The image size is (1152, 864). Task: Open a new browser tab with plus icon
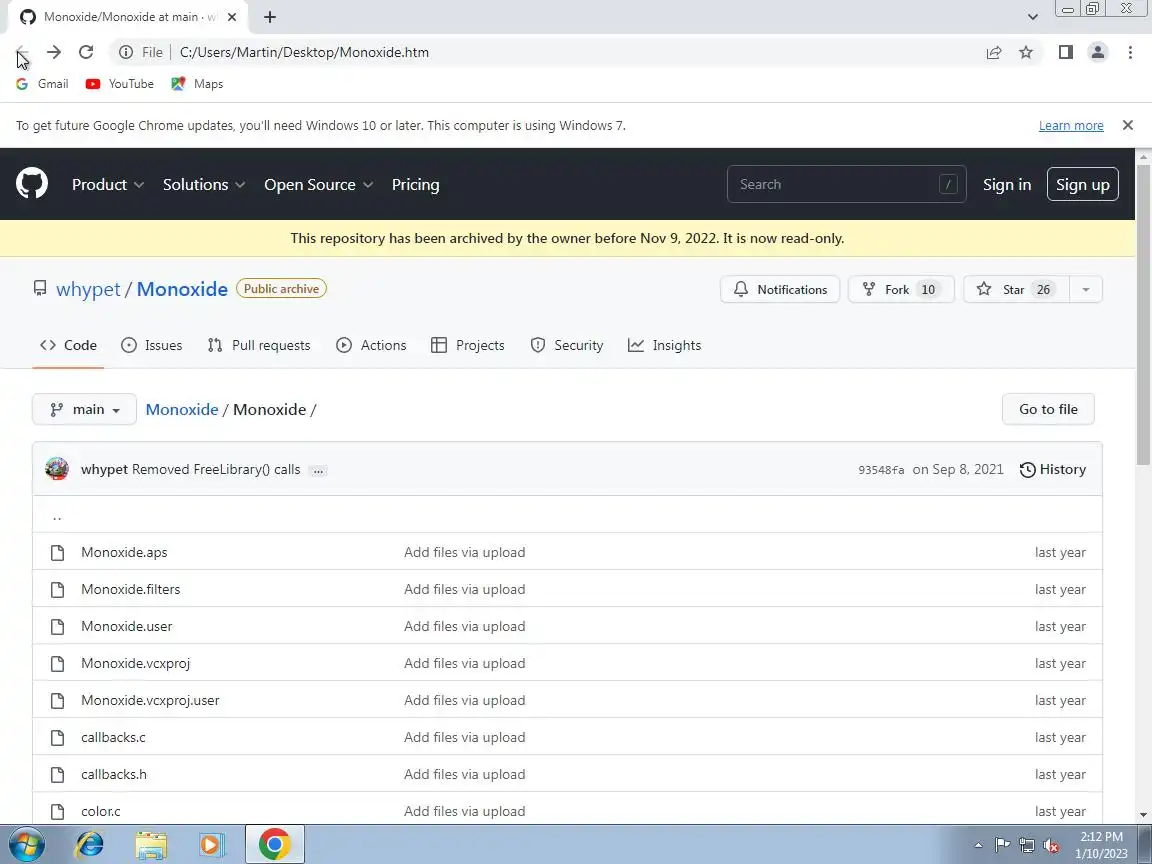(x=270, y=17)
